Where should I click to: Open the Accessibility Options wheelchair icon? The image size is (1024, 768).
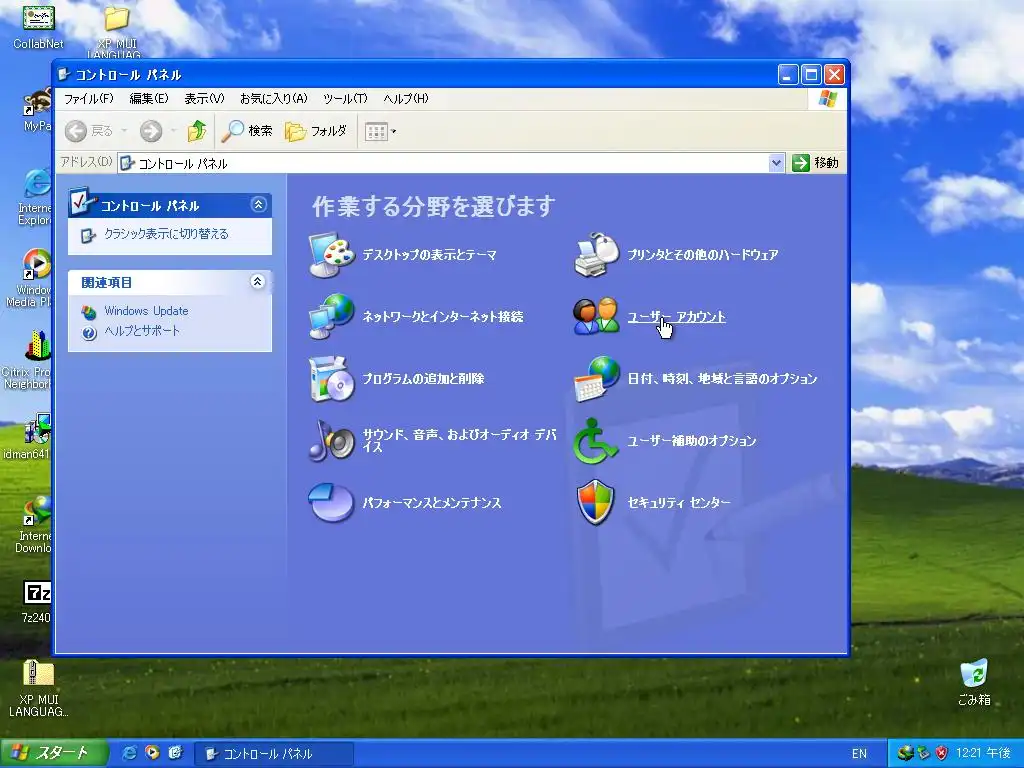pos(595,441)
